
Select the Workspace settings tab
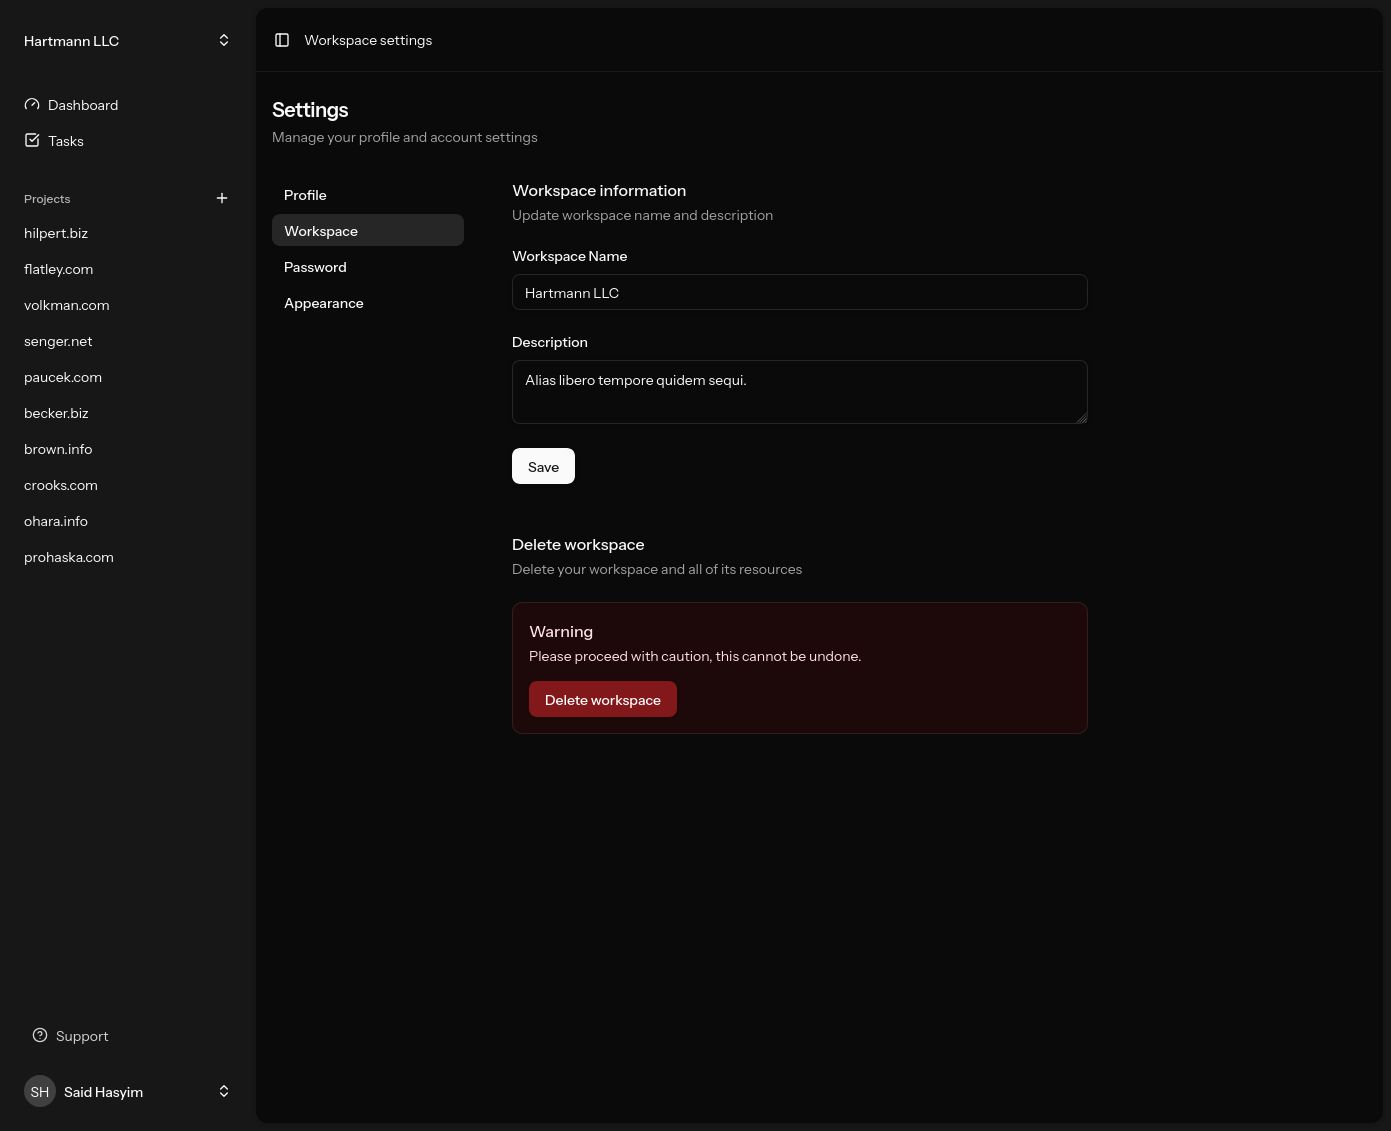(x=368, y=230)
